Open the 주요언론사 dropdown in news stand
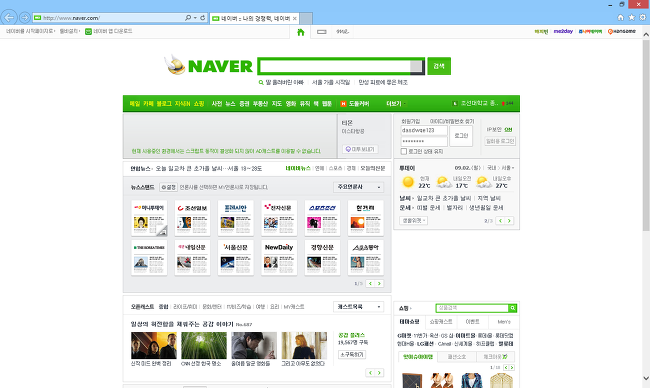Viewport: 650px width, 388px height. click(x=359, y=187)
